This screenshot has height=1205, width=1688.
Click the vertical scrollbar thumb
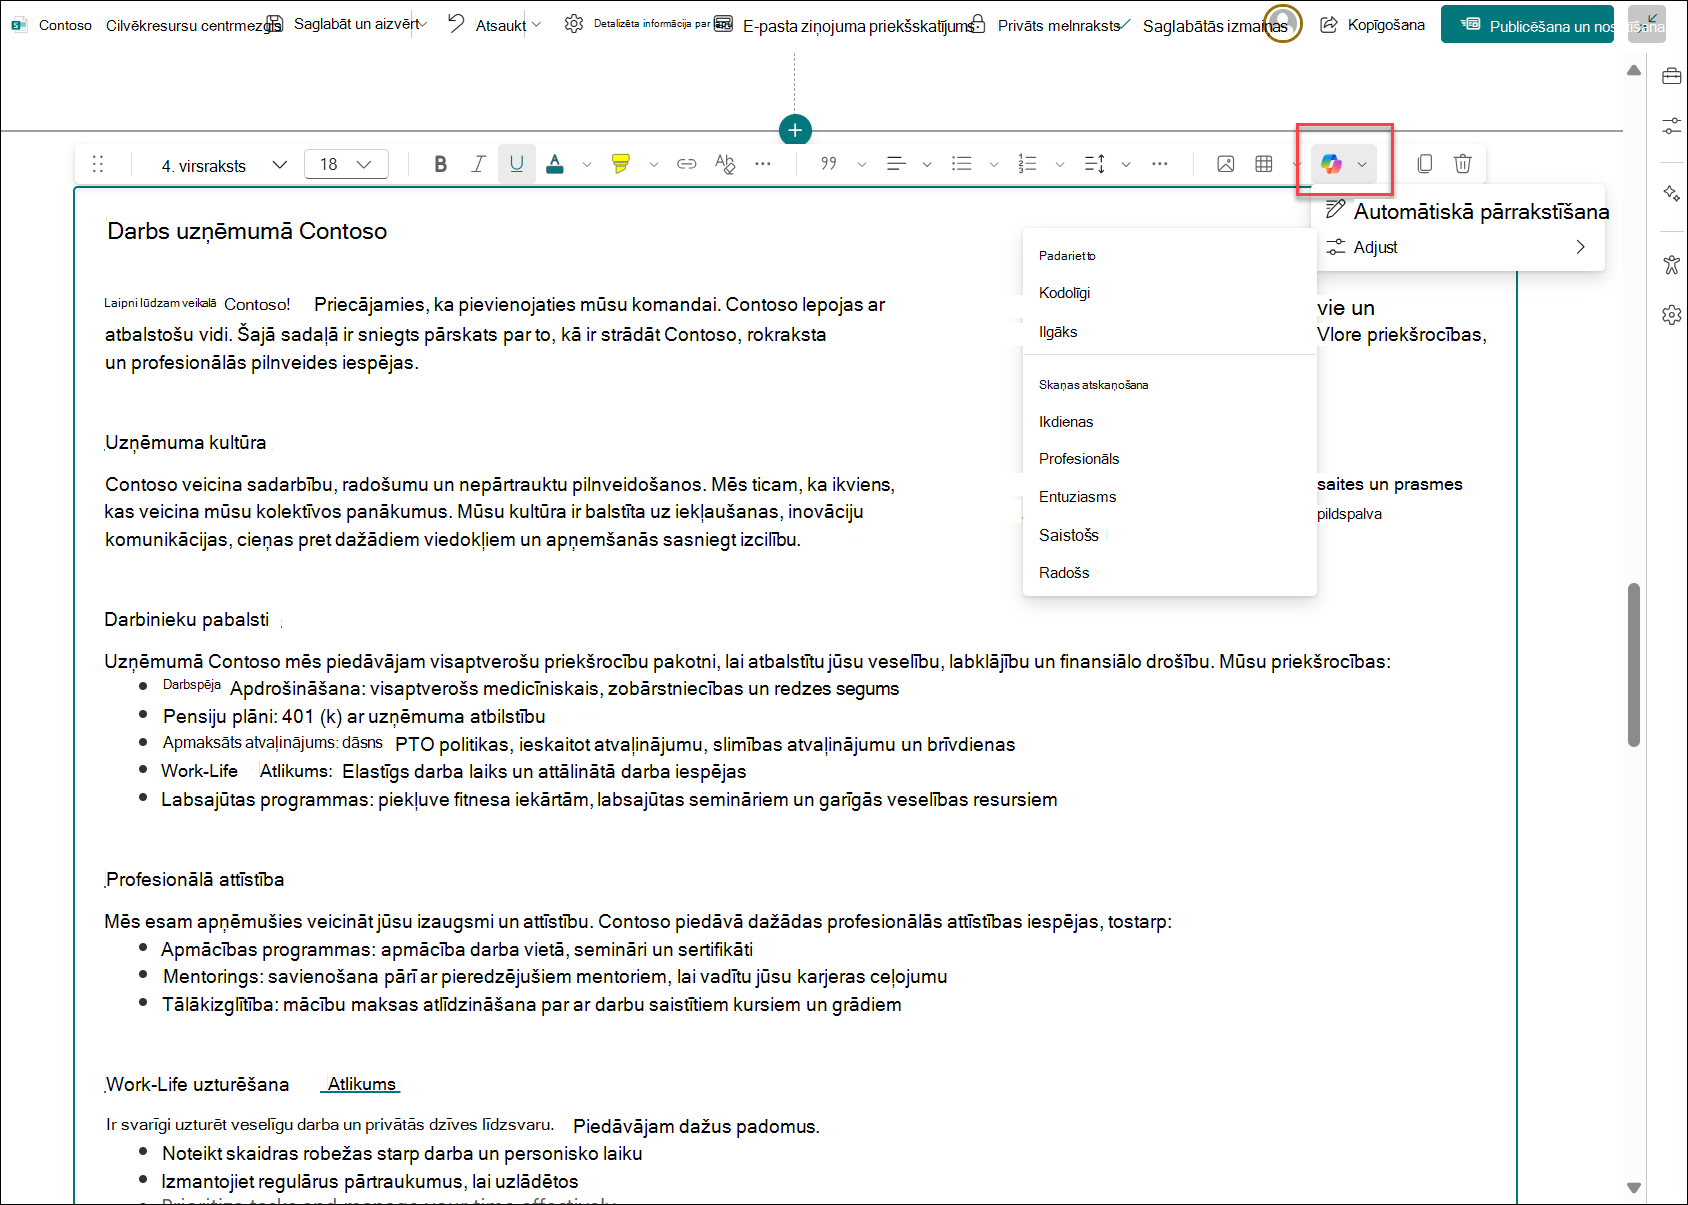[1634, 665]
